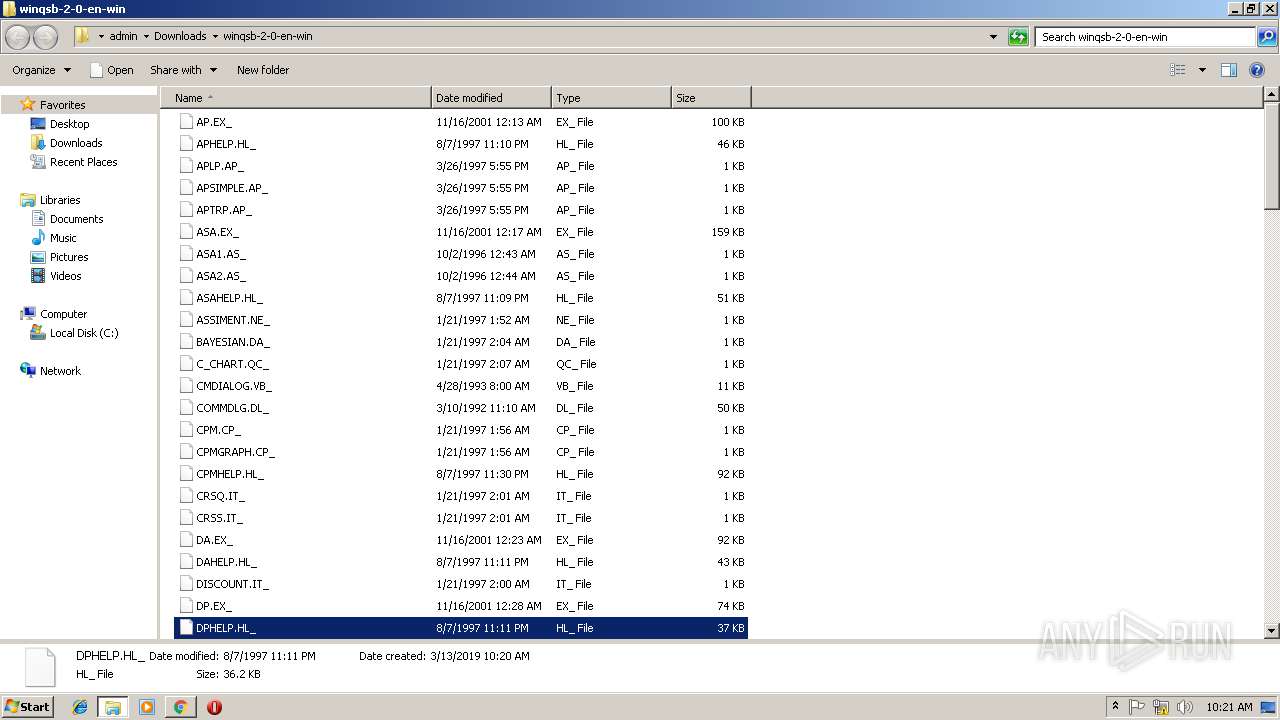Screen dimensions: 1280x720
Task: Expand the Downloads breadcrumb arrow
Action: 215,37
